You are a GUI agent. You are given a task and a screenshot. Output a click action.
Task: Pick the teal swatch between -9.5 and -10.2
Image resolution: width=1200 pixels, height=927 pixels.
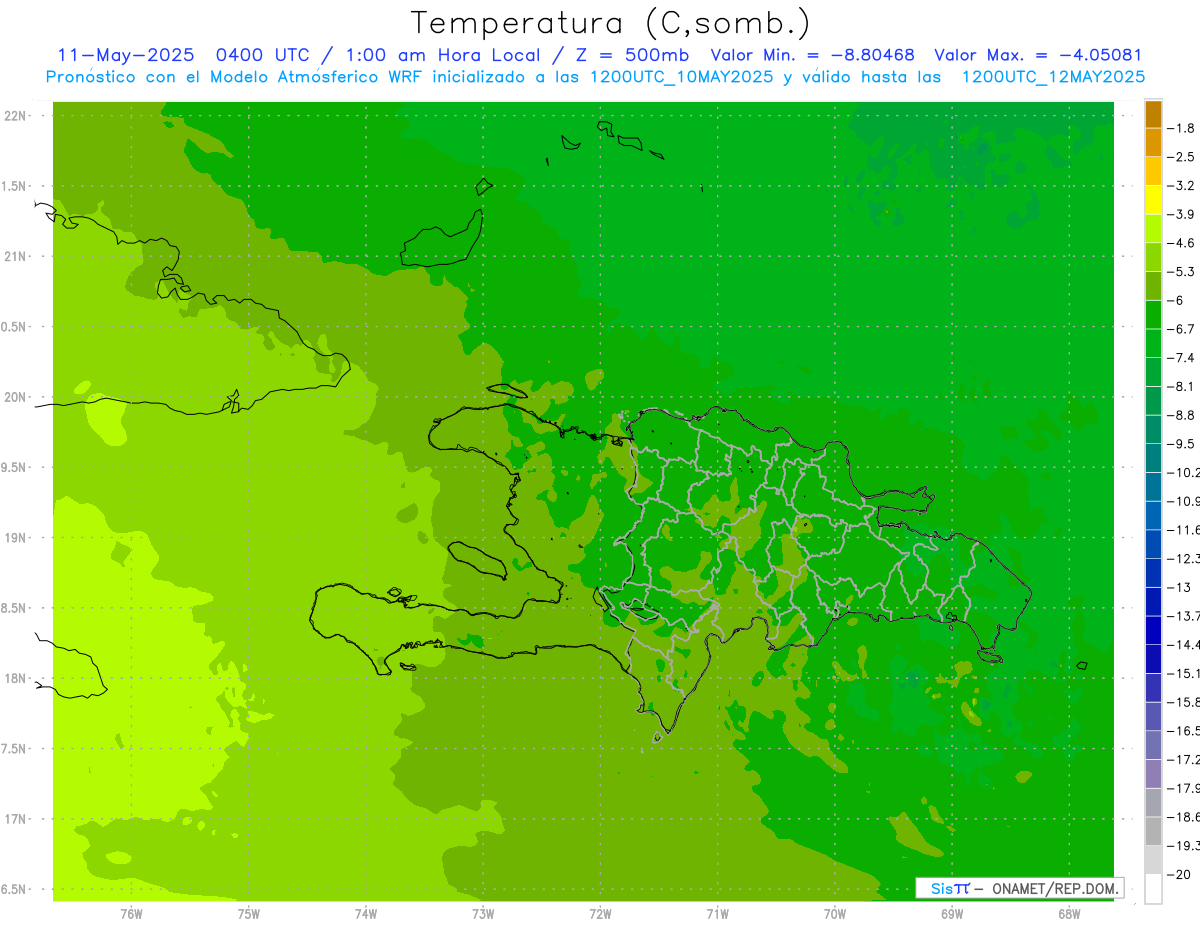point(1153,458)
